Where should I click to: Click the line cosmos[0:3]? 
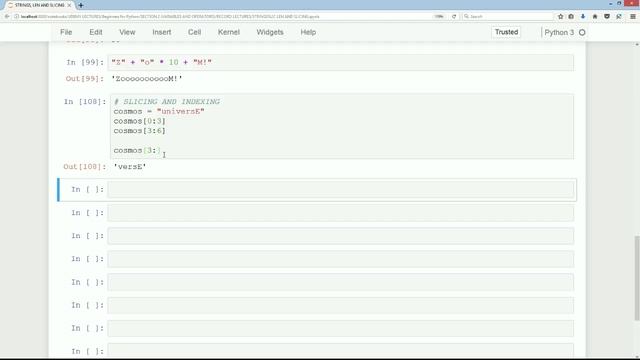click(x=140, y=121)
